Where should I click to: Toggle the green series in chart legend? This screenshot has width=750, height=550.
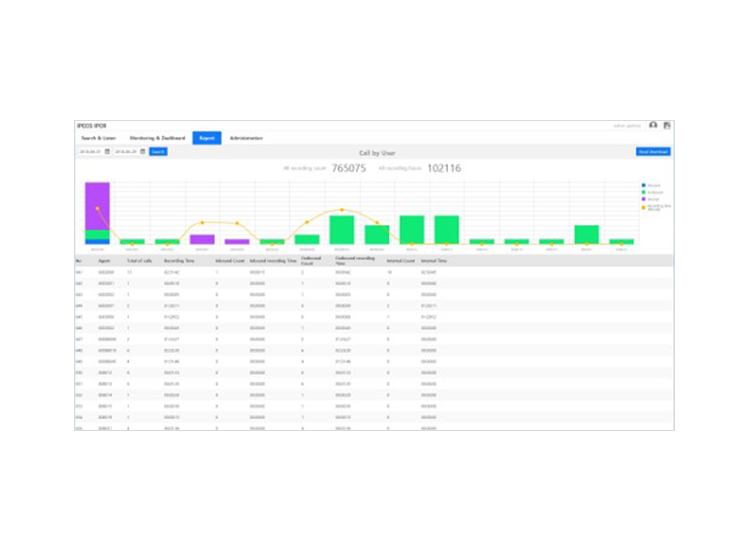tap(642, 192)
